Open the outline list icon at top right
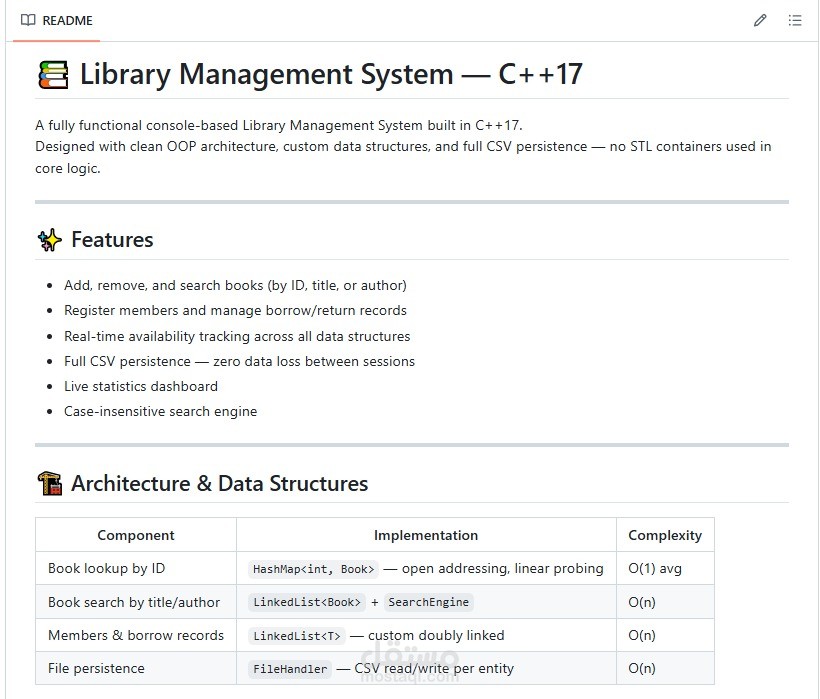Screen dimensions: 820x699 796,19
